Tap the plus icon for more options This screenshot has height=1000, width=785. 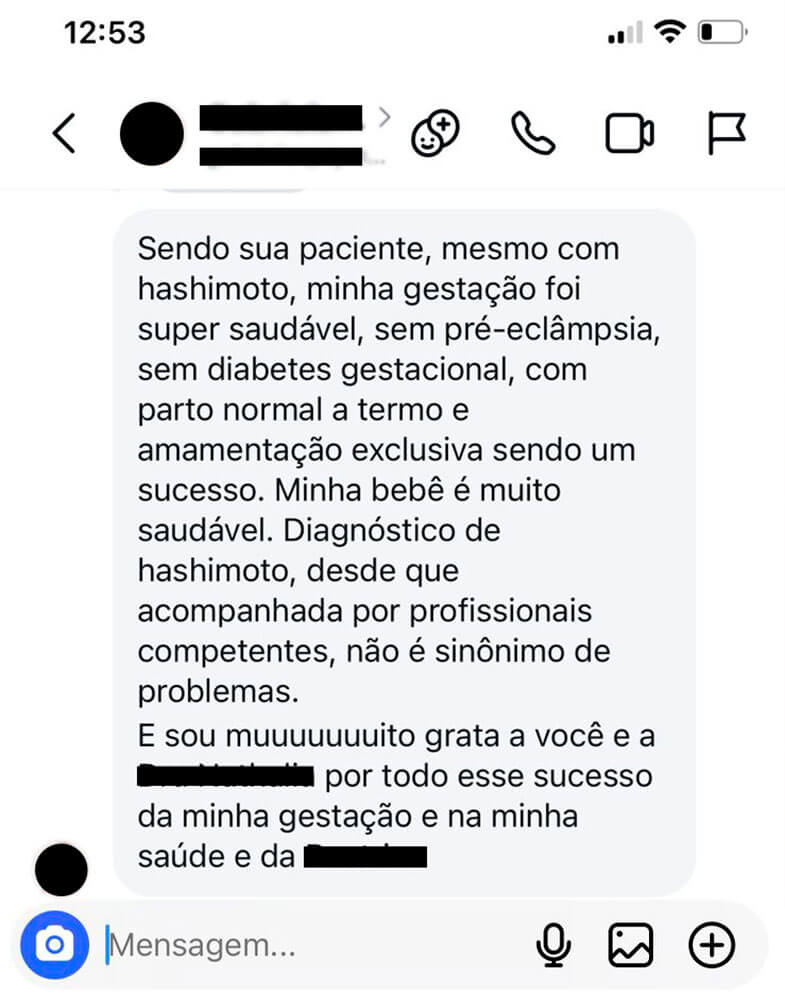pos(712,945)
